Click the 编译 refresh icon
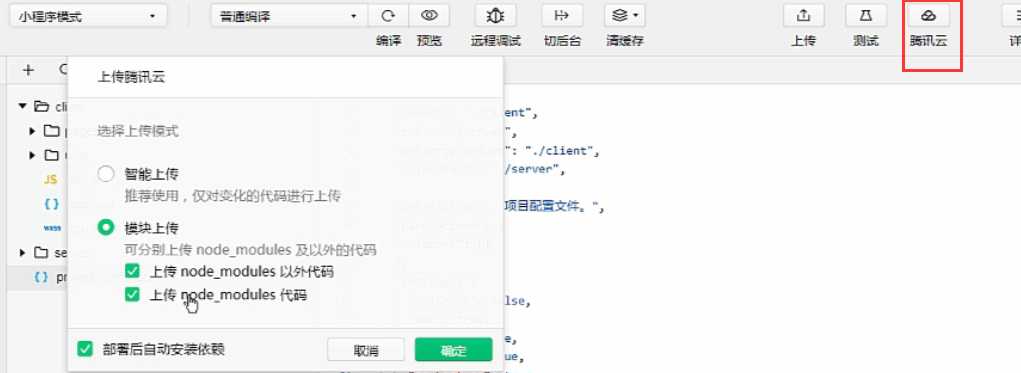Image resolution: width=1021 pixels, height=373 pixels. [388, 16]
